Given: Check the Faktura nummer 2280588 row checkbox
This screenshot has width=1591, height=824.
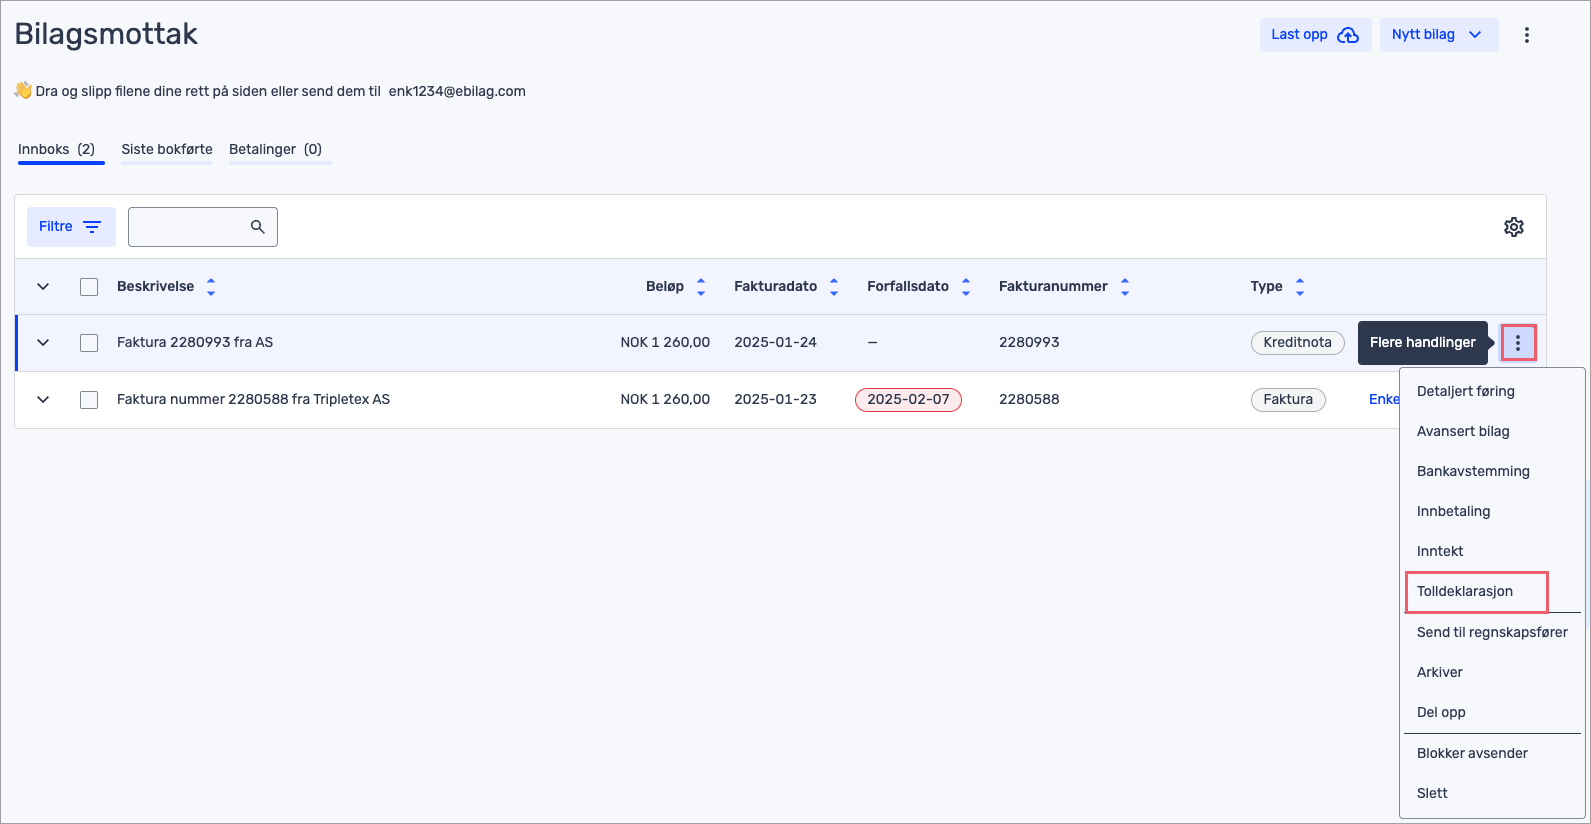Looking at the screenshot, I should point(89,400).
